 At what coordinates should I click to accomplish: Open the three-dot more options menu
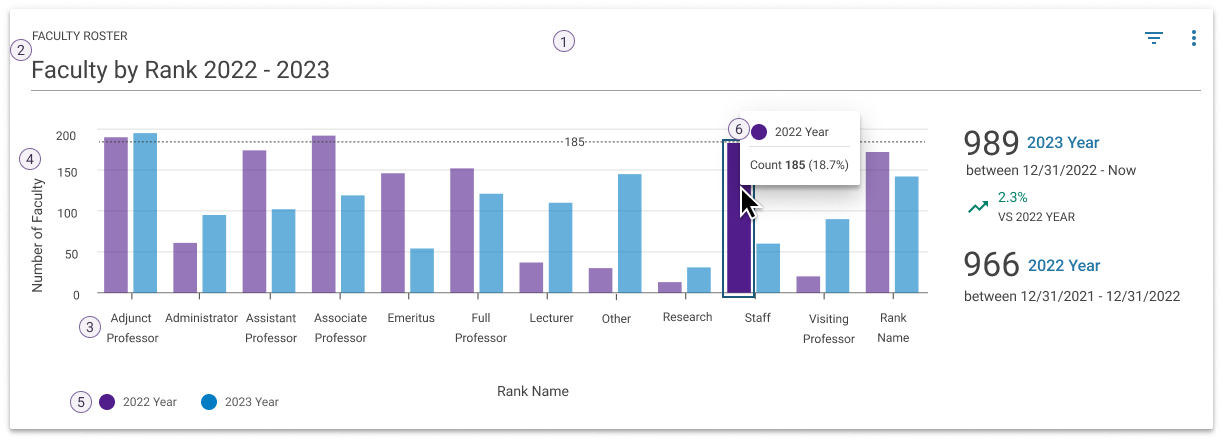coord(1193,39)
